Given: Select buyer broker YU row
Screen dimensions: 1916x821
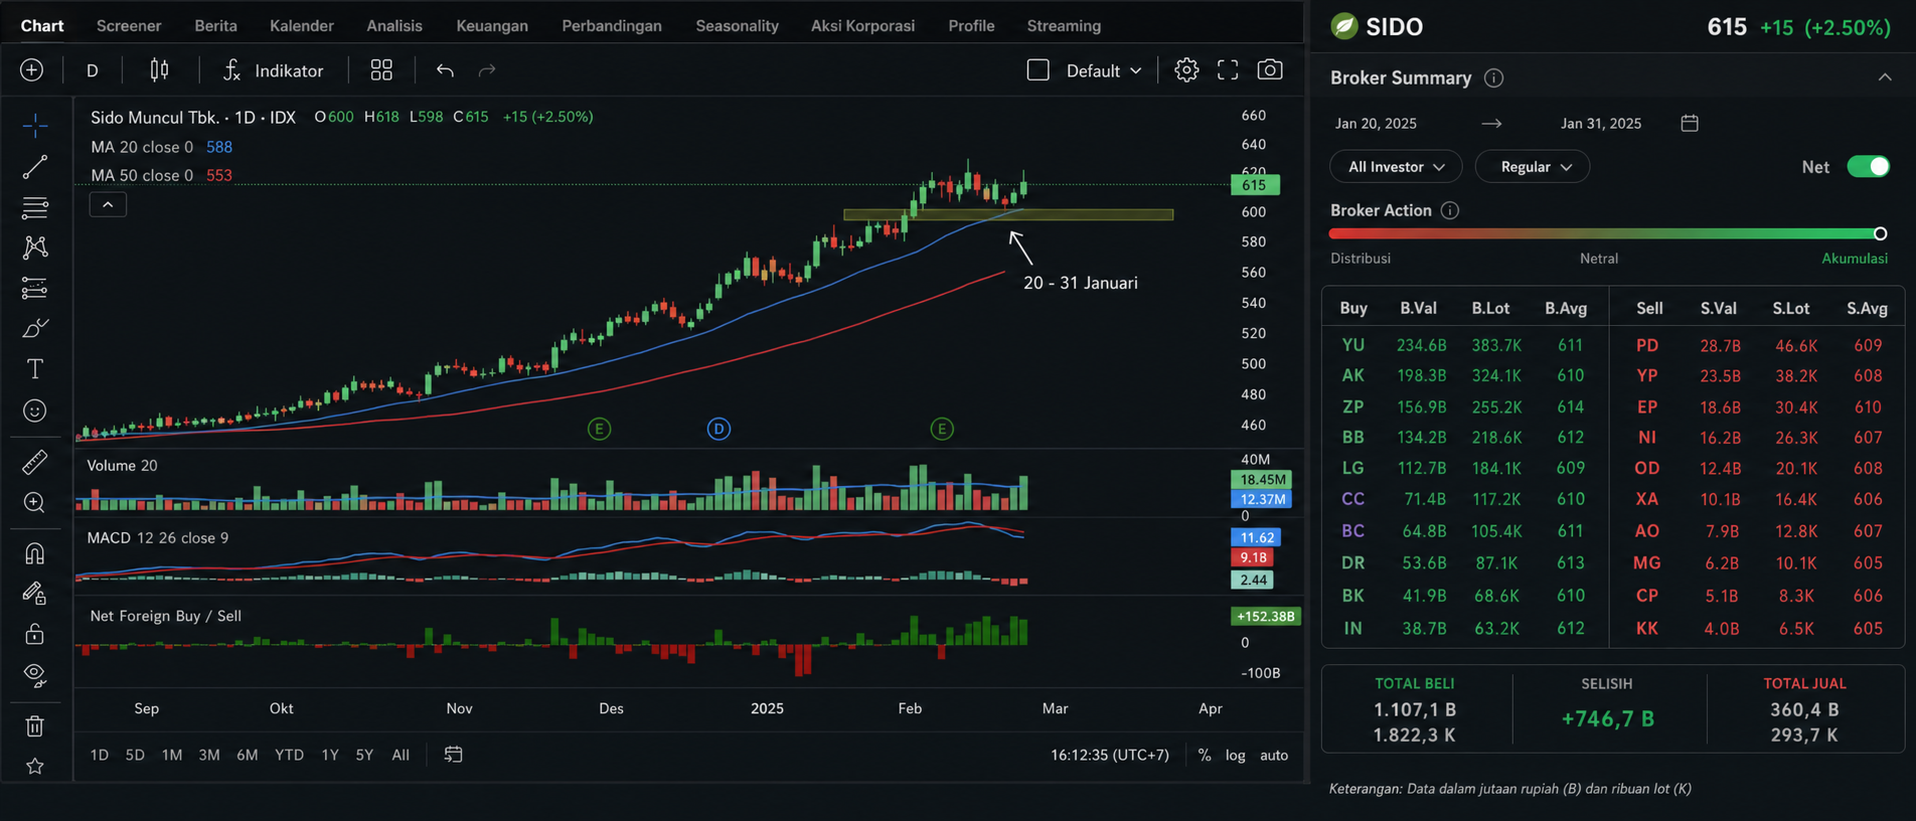Looking at the screenshot, I should tap(1465, 345).
